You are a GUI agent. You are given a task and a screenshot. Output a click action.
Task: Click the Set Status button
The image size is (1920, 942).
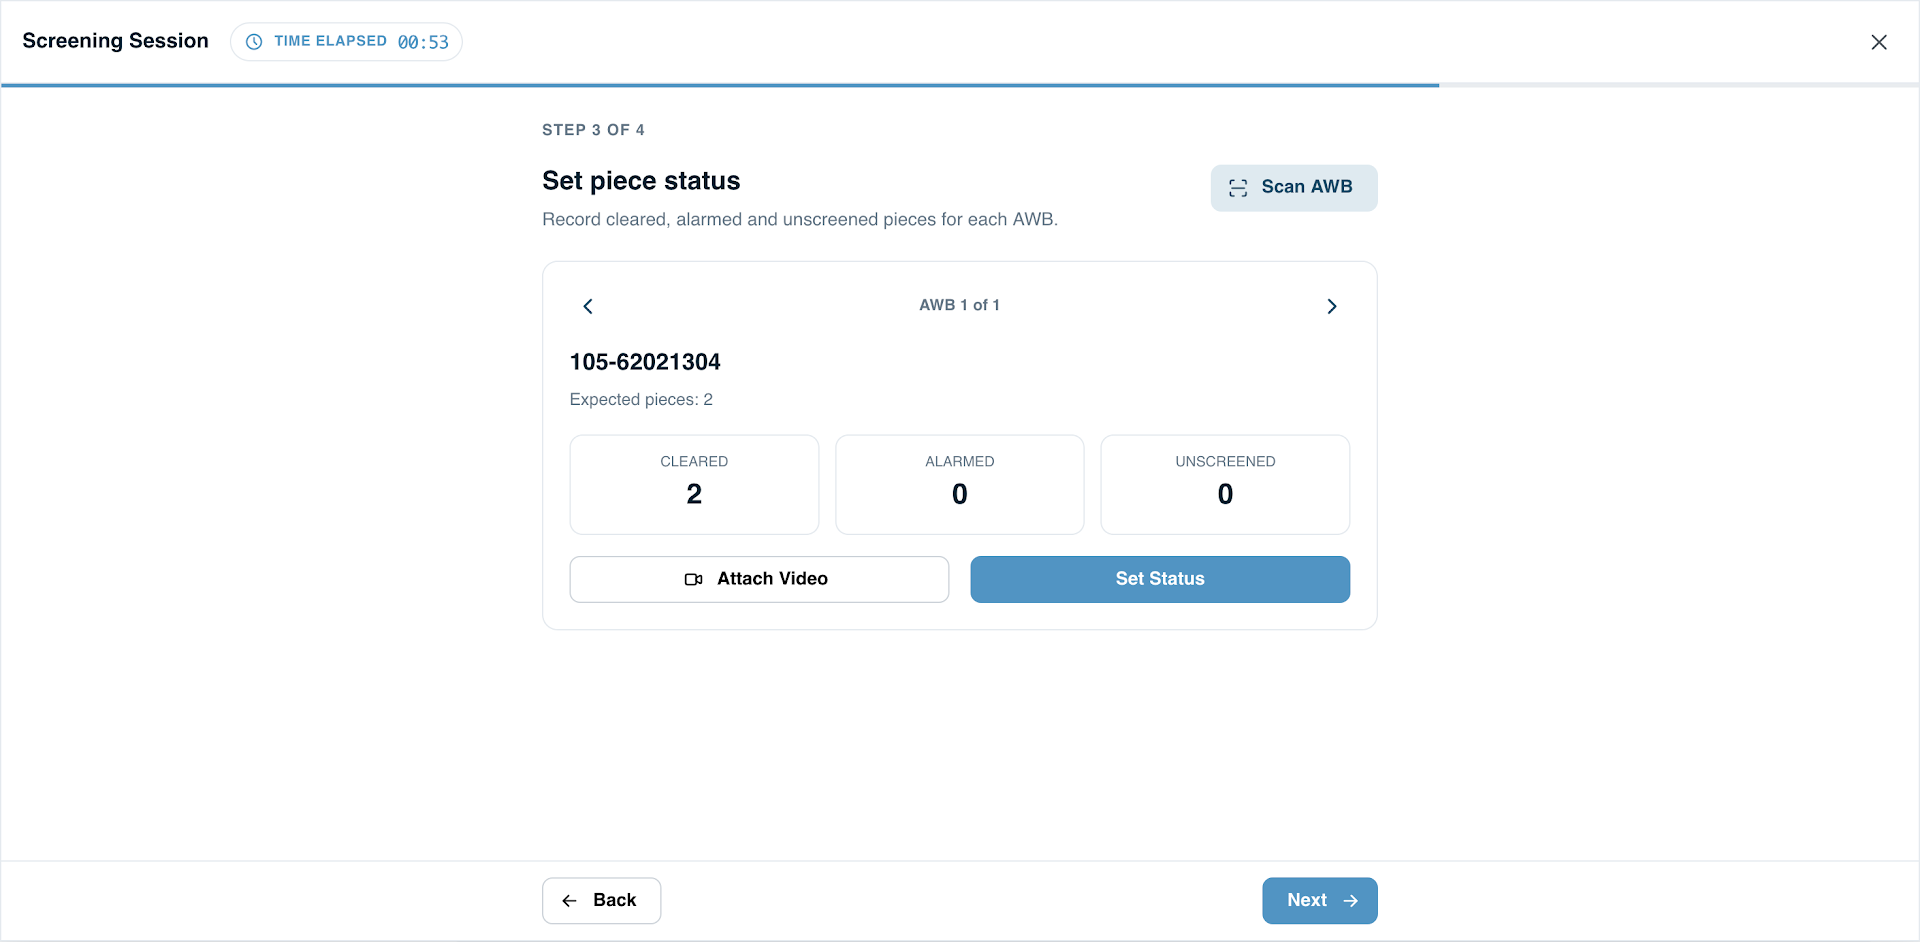tap(1160, 579)
